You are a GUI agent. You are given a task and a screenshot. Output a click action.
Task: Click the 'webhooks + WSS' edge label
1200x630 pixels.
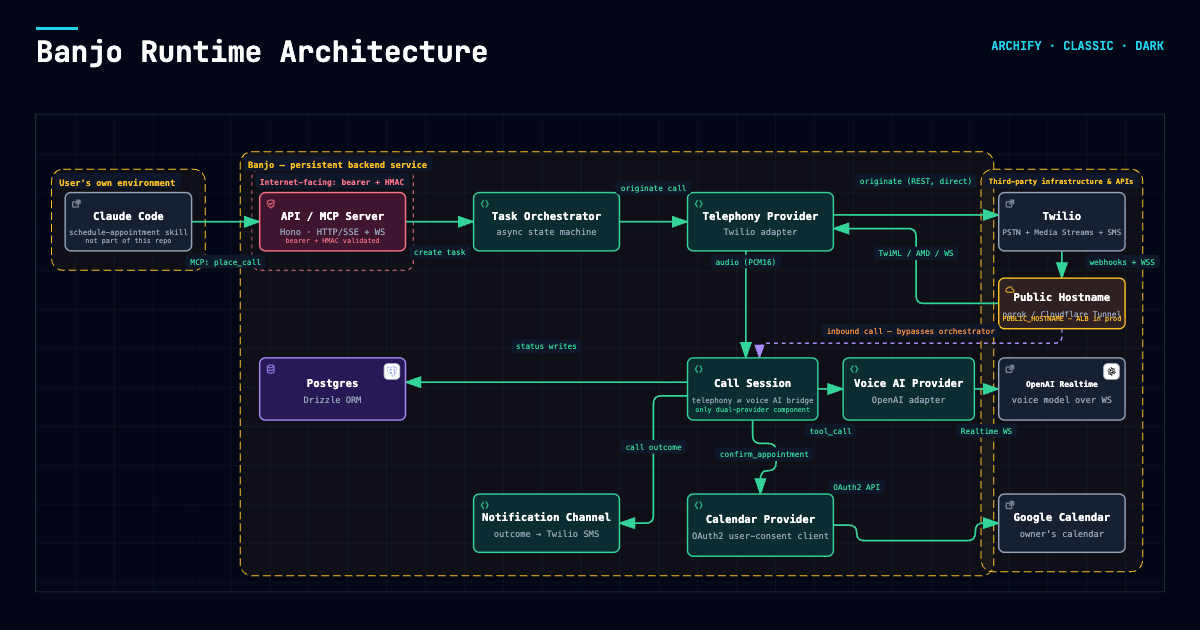1122,262
